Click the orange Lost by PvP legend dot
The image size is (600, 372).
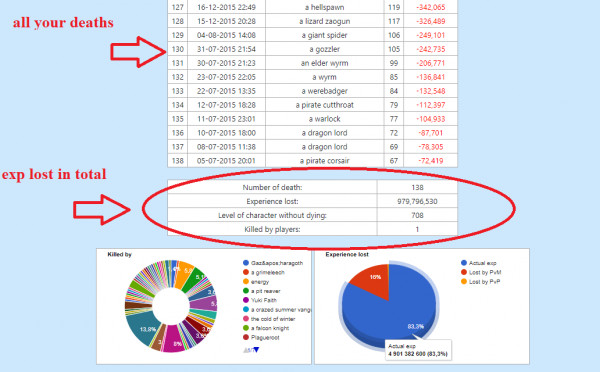click(464, 282)
